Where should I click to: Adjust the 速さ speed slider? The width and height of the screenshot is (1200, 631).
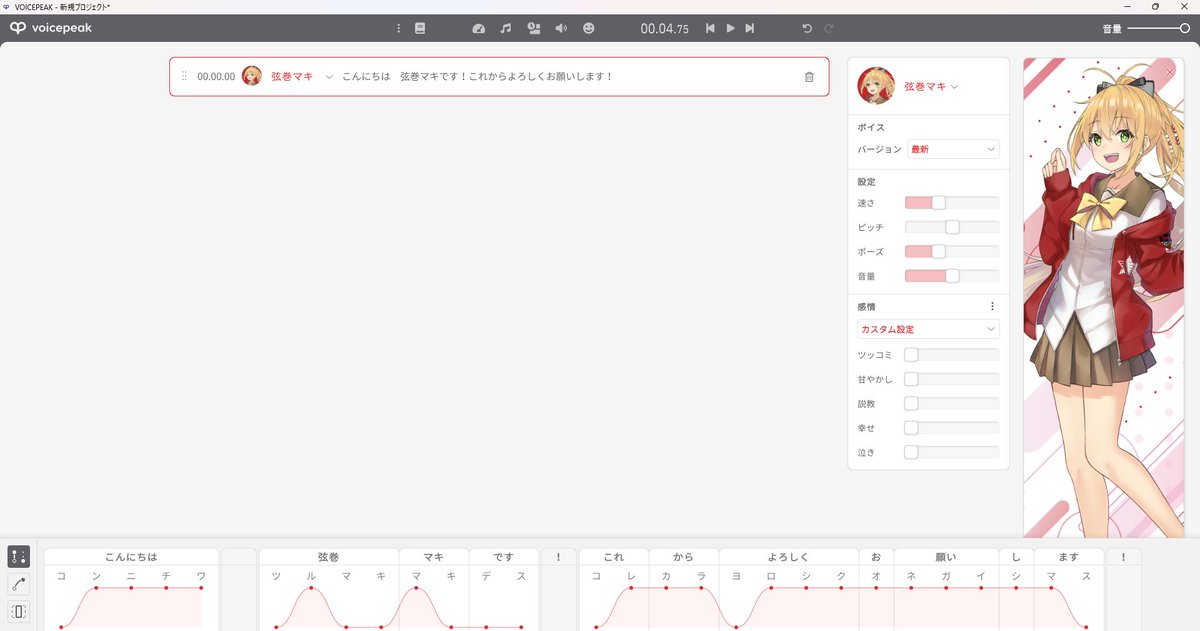pos(951,203)
